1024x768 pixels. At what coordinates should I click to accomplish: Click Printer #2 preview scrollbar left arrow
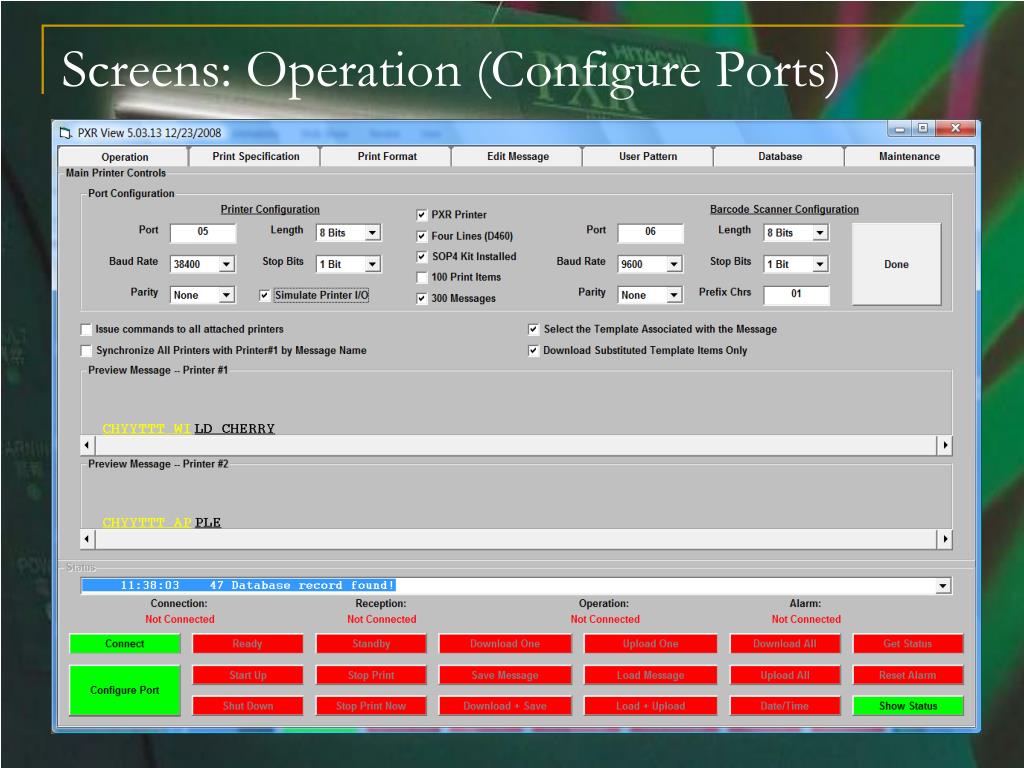pos(87,539)
